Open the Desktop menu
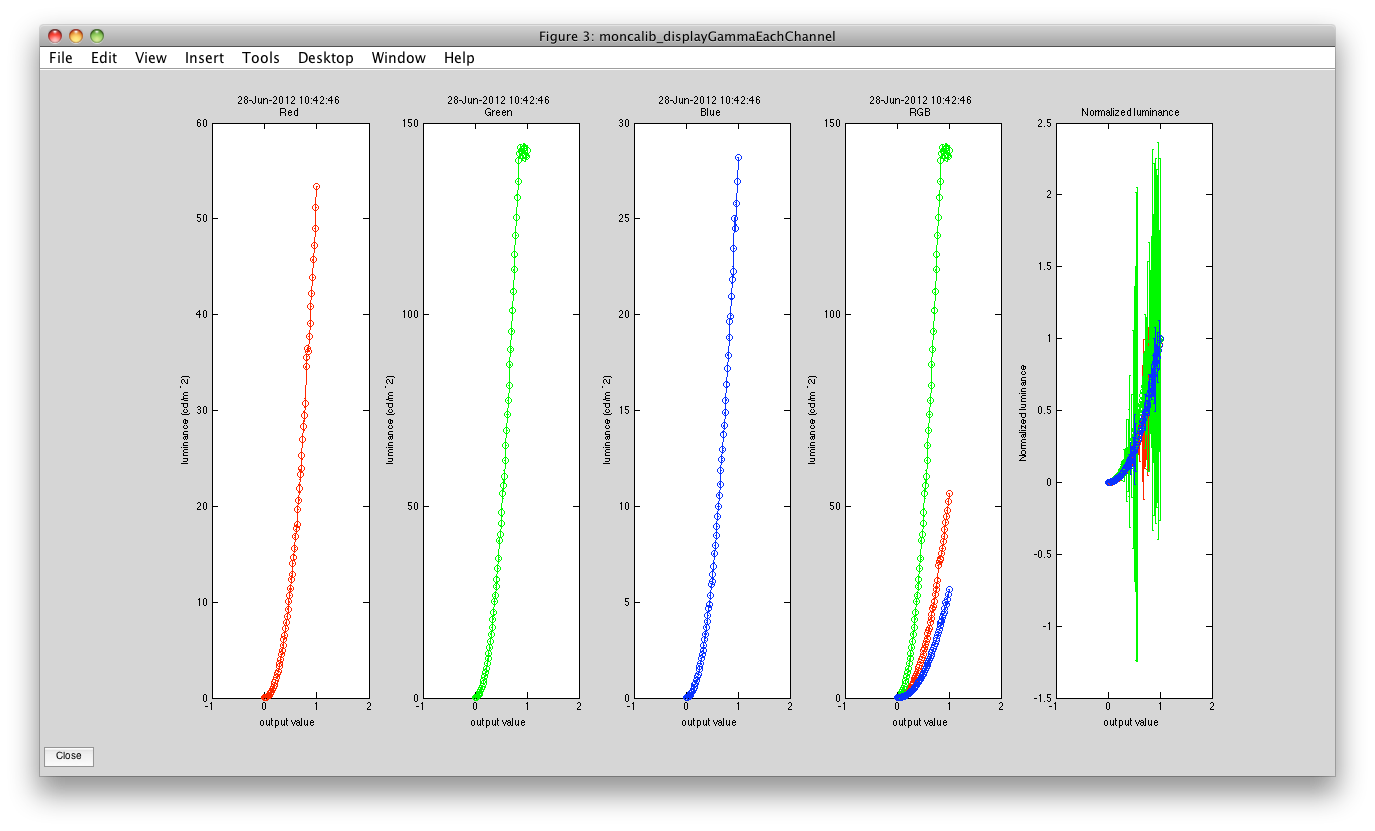Image resolution: width=1375 pixels, height=831 pixels. click(x=326, y=58)
